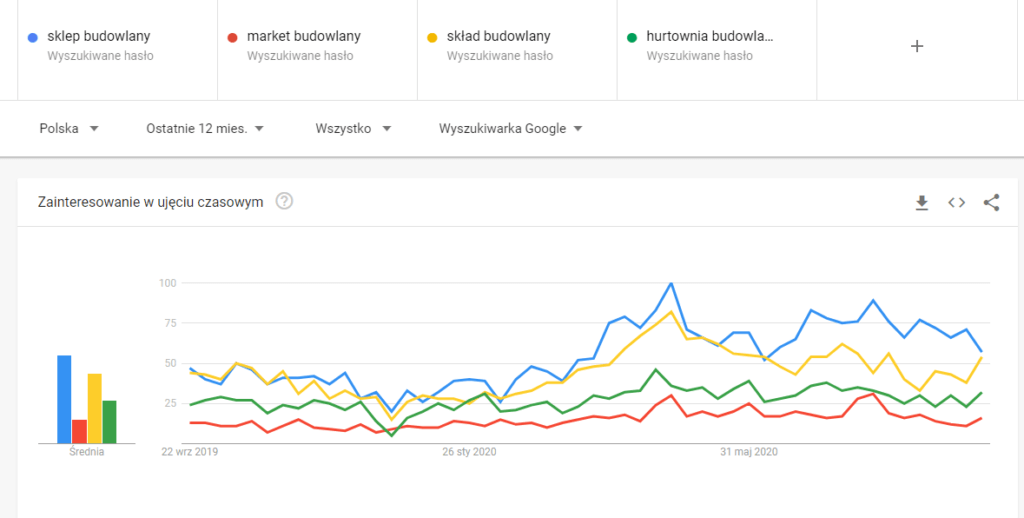Click the embed code icon

957,203
